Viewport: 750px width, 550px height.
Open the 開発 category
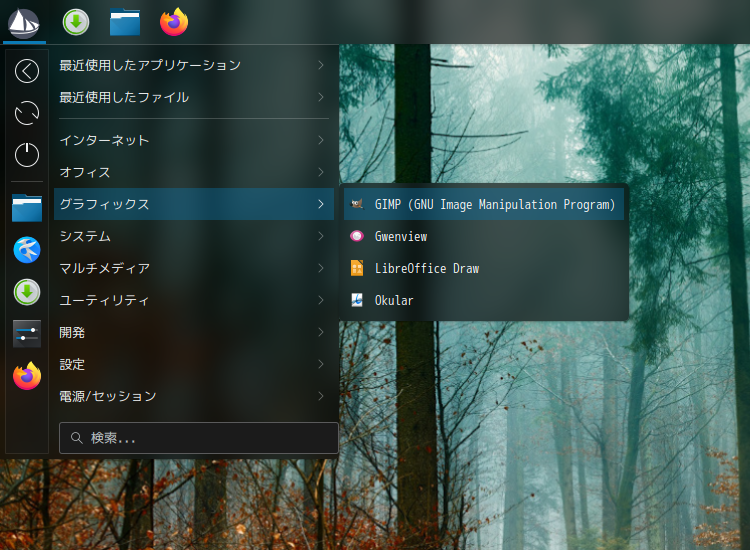point(194,332)
